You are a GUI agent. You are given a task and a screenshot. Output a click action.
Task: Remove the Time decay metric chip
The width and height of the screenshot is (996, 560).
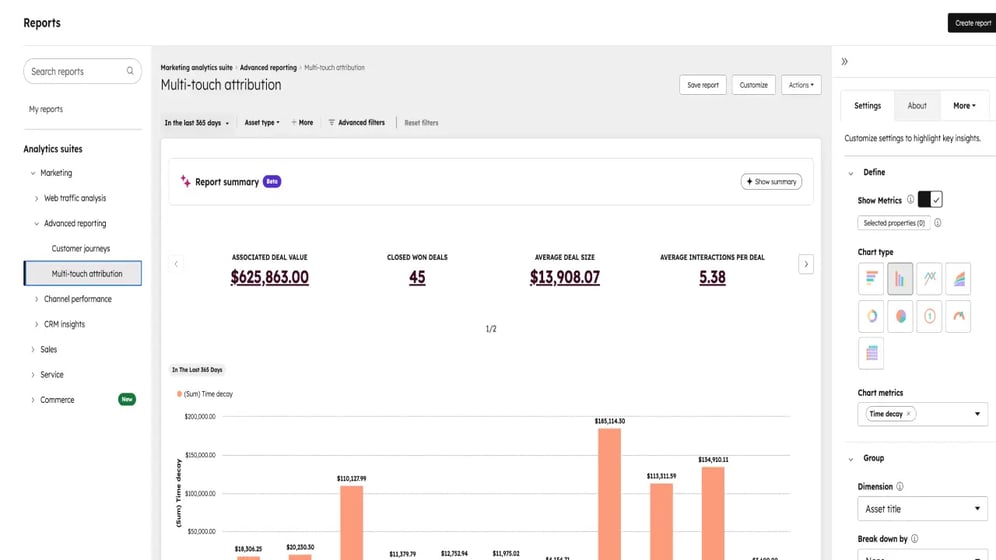click(908, 414)
